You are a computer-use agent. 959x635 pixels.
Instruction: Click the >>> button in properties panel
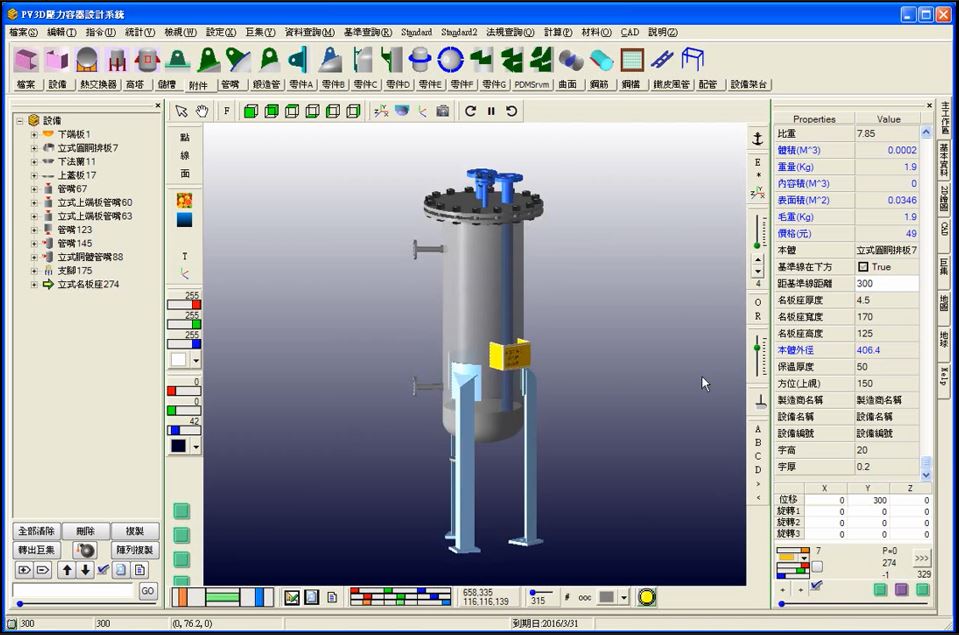tap(922, 558)
